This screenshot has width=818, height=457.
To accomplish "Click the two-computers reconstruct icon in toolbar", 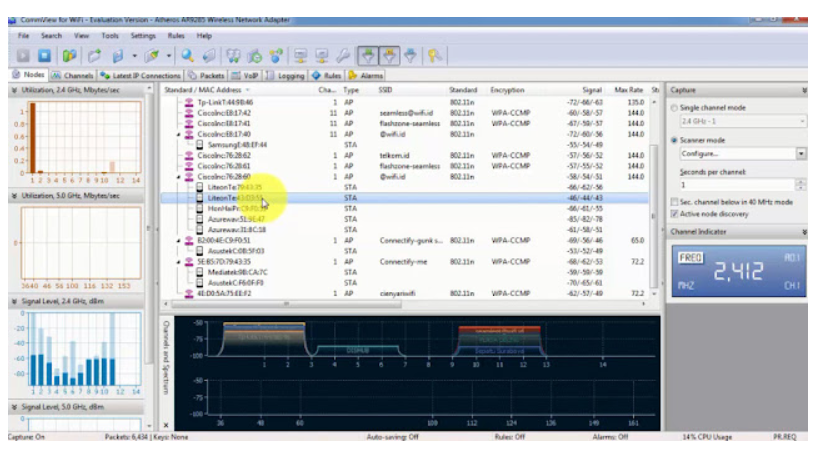I will (x=233, y=55).
